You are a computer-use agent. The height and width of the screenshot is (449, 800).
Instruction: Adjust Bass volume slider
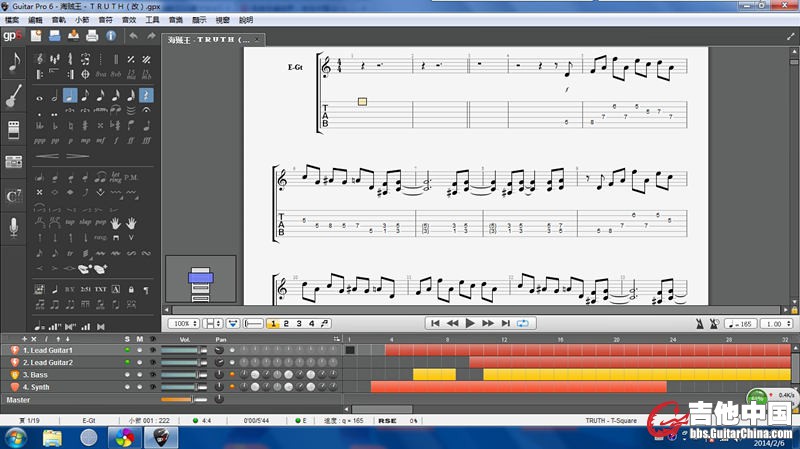tap(184, 375)
